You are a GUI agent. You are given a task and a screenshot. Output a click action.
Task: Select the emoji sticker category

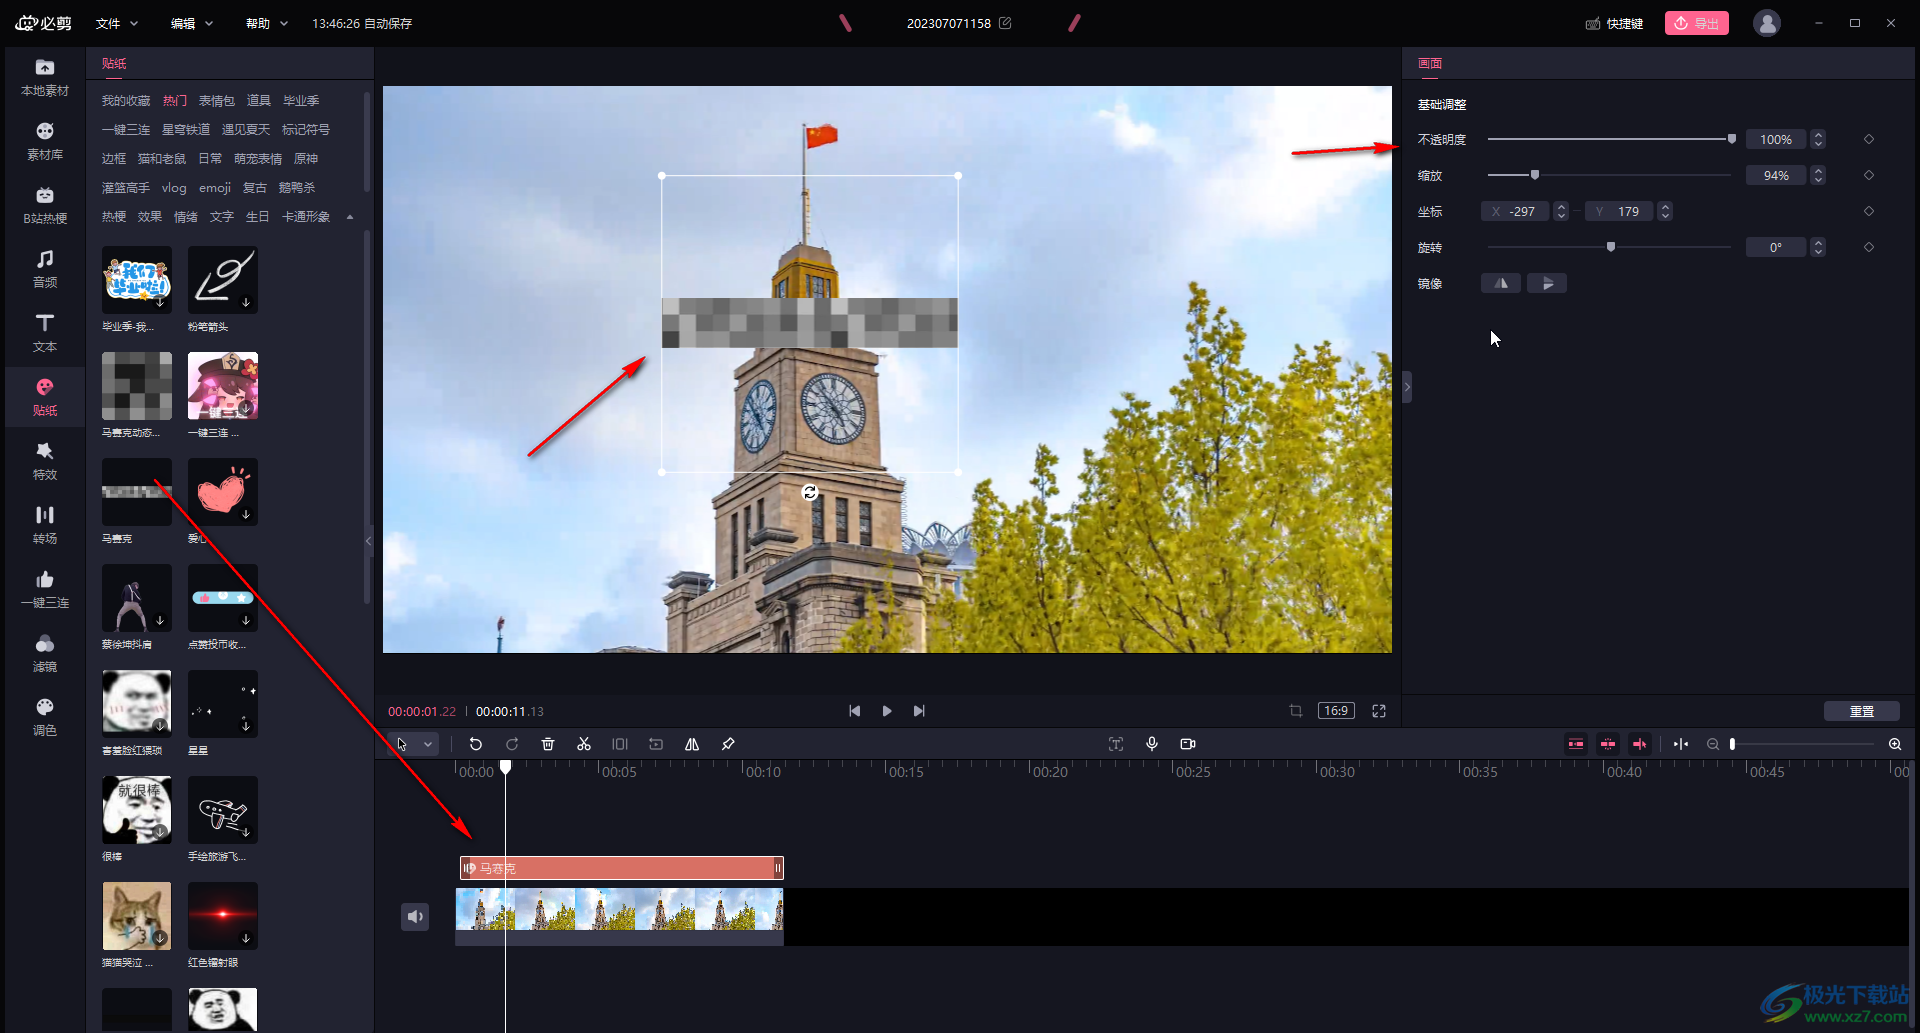click(215, 188)
